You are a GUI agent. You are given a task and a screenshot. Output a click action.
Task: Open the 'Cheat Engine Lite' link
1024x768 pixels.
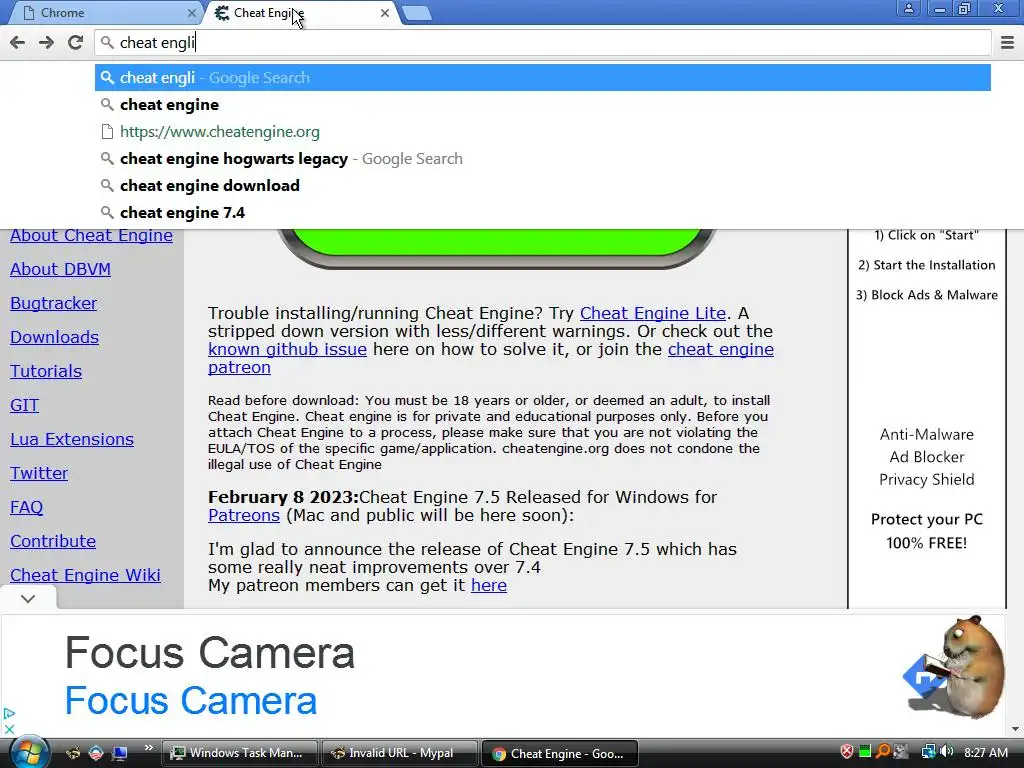(x=653, y=313)
